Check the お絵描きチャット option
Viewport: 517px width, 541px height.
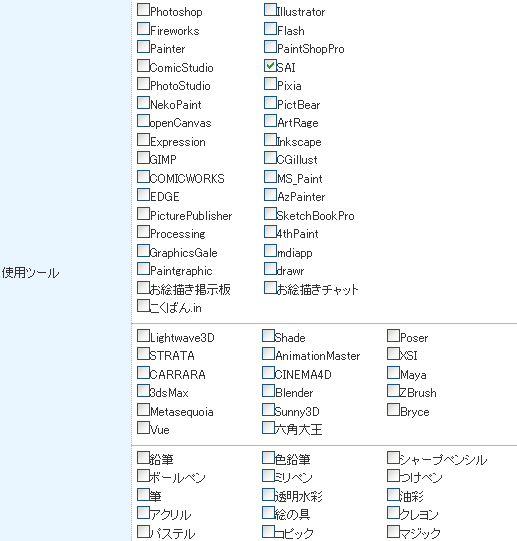(270, 287)
